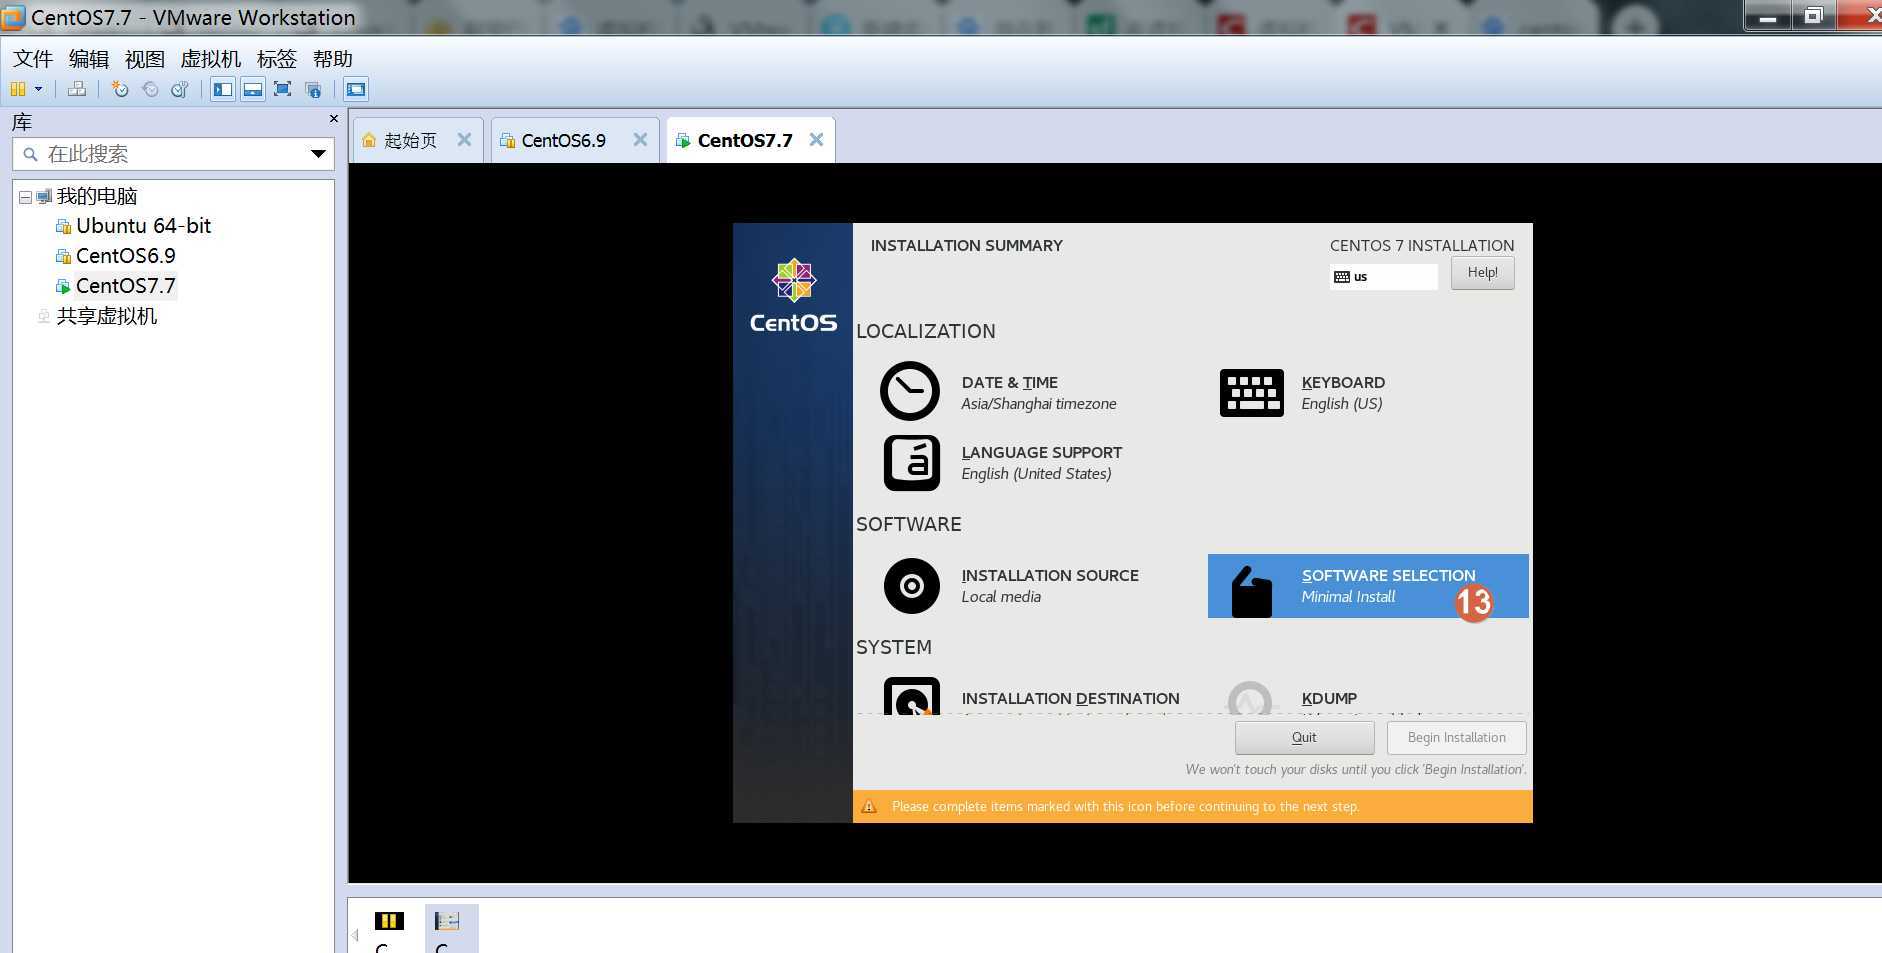Viewport: 1882px width, 953px height.
Task: Open the 帮助 menu
Action: 333,59
